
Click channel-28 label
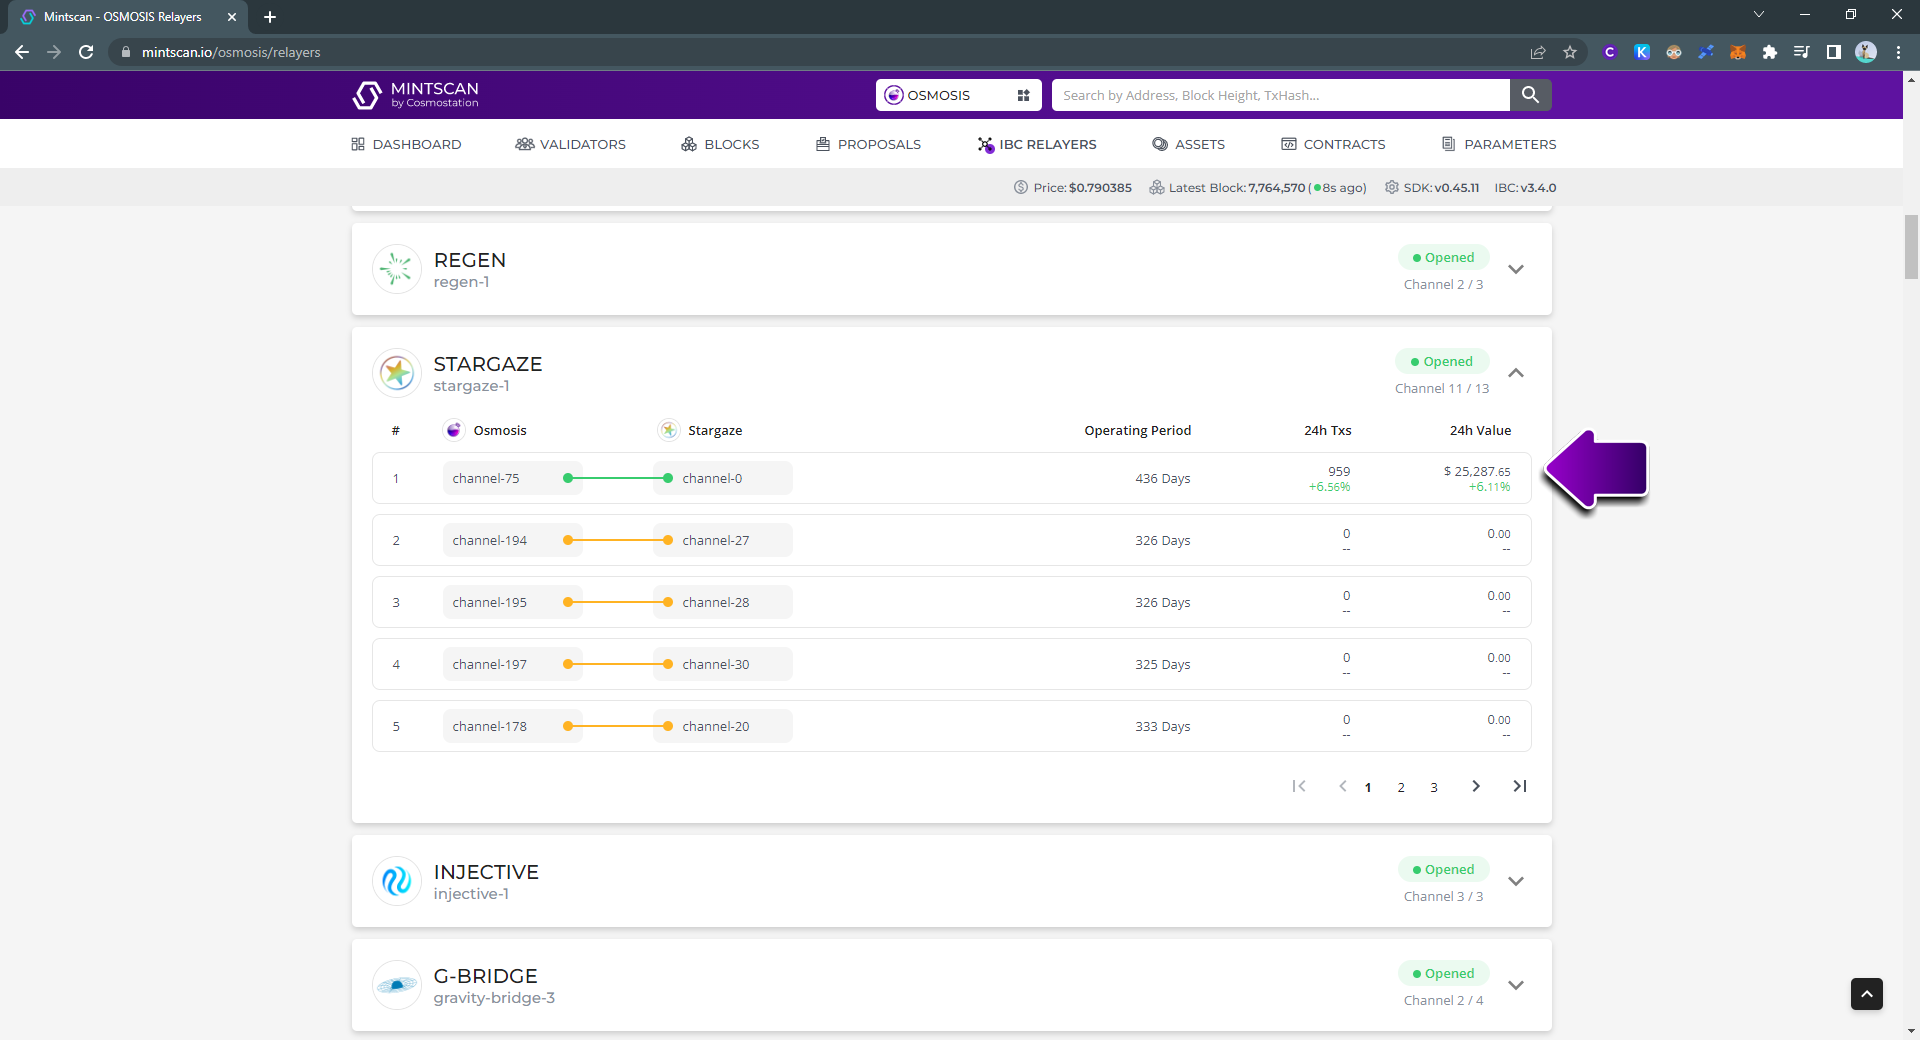[x=715, y=602]
